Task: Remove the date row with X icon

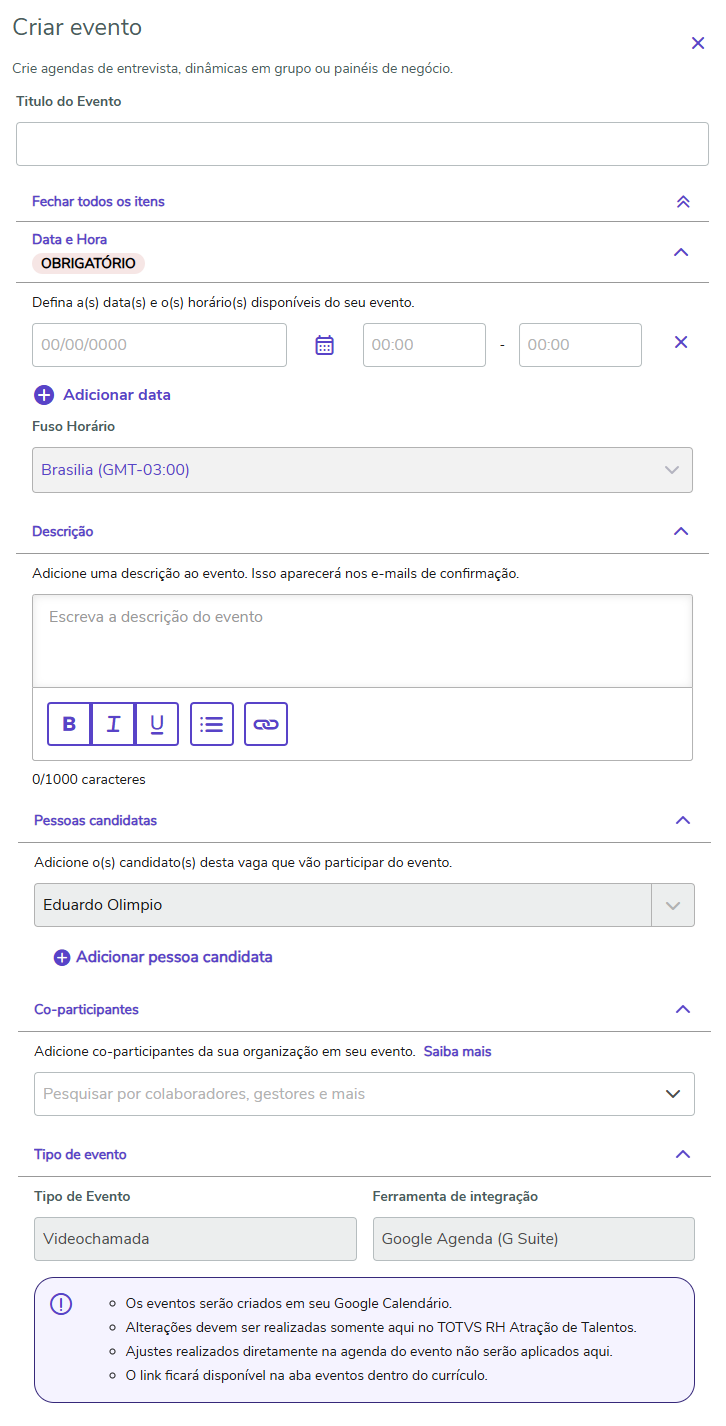Action: click(x=681, y=342)
